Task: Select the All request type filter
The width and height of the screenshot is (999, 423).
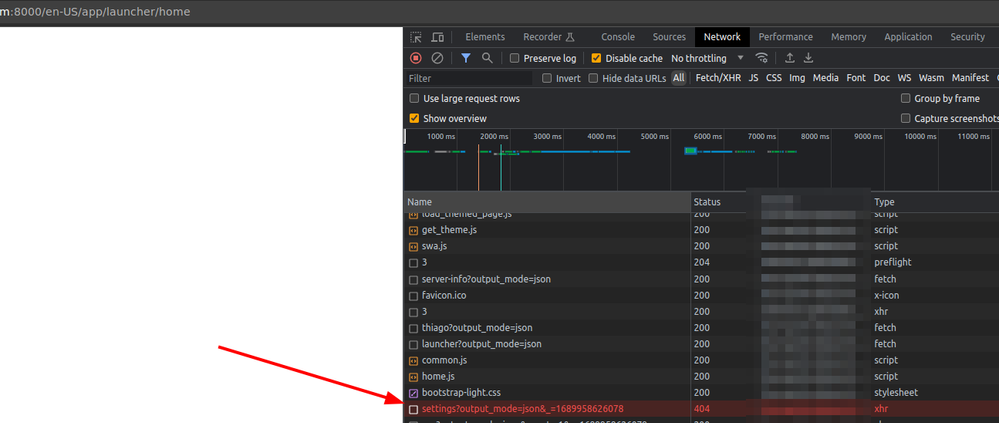Action: (x=679, y=78)
